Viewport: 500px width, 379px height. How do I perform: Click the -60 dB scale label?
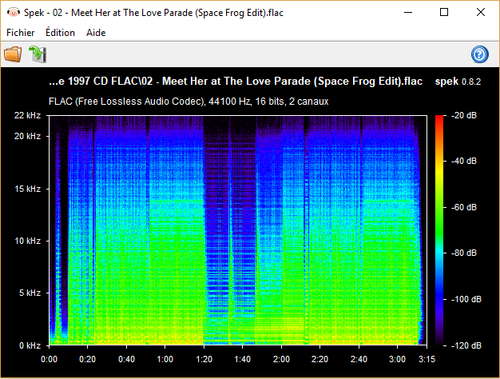pos(464,207)
